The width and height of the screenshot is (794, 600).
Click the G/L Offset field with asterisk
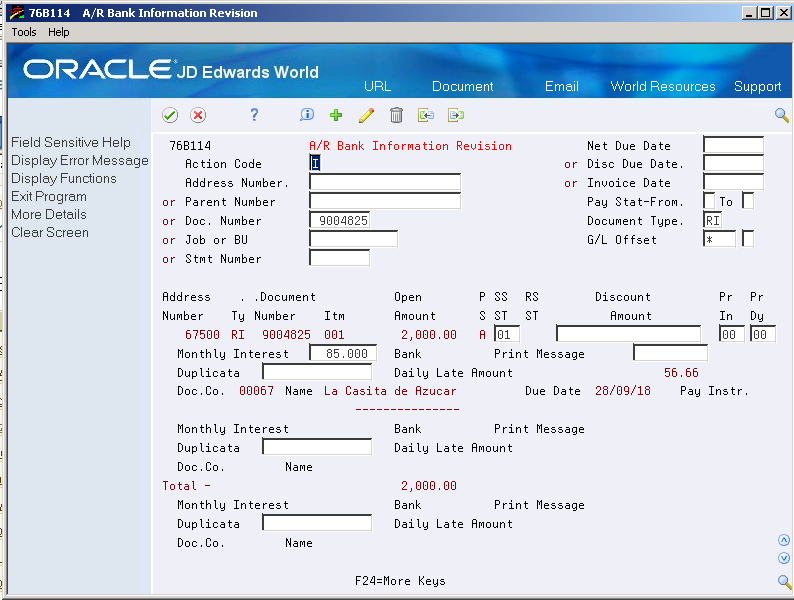(720, 239)
